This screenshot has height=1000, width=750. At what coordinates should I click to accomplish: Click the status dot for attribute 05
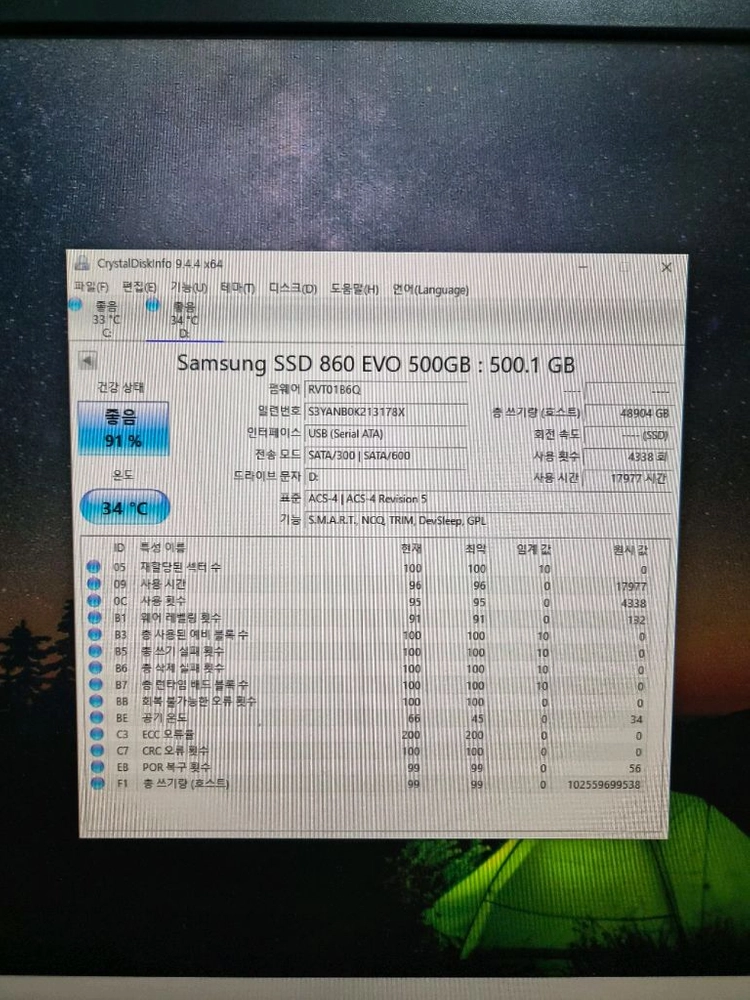click(94, 566)
